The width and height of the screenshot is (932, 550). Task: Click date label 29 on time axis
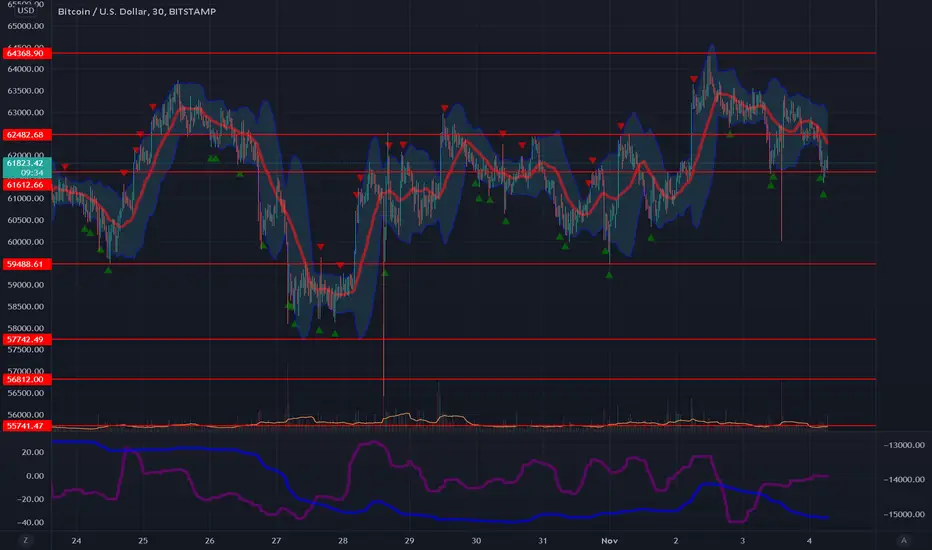[410, 541]
